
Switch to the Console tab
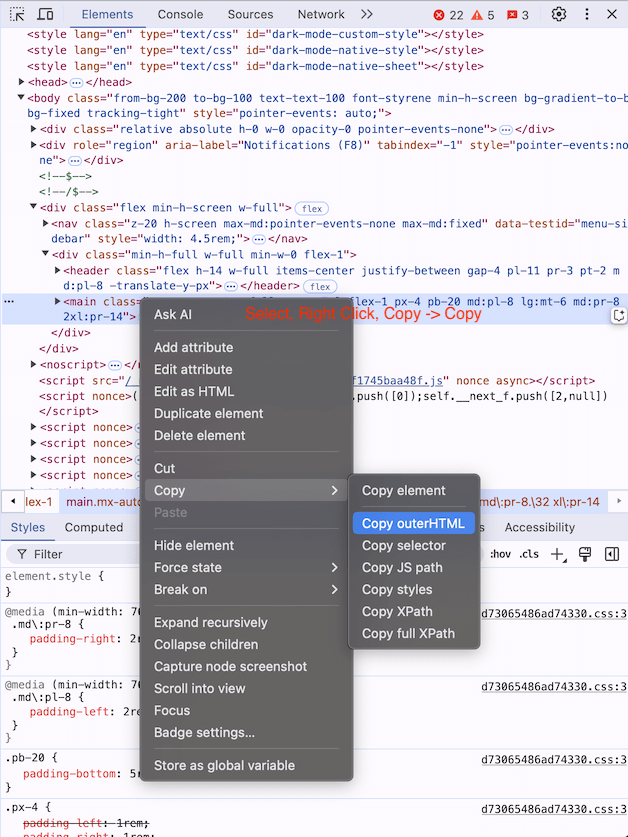pyautogui.click(x=180, y=14)
